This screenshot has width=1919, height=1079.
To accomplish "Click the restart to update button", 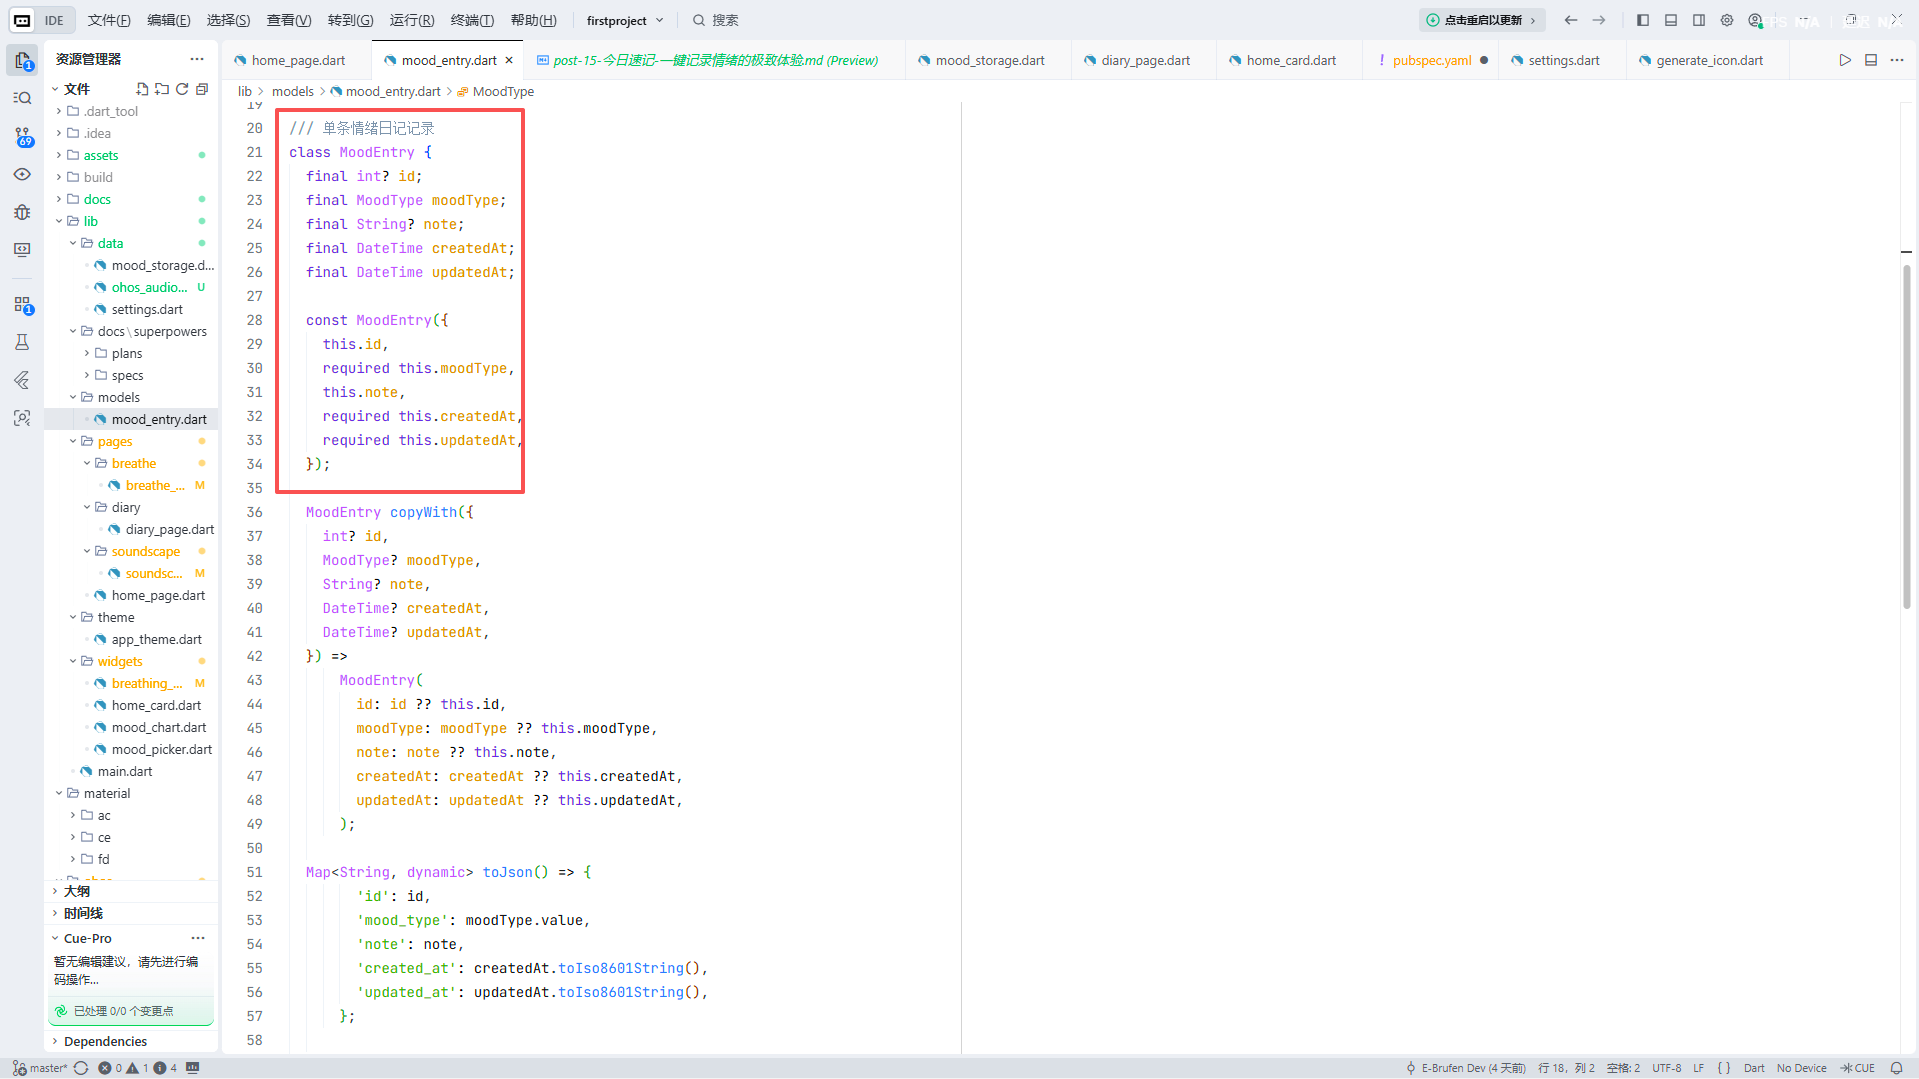I will click(1482, 20).
